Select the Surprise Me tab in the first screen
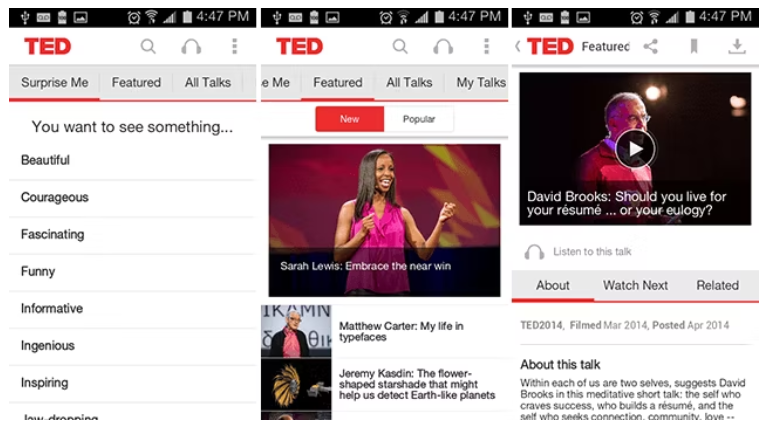This screenshot has width=771, height=434. coord(55,83)
